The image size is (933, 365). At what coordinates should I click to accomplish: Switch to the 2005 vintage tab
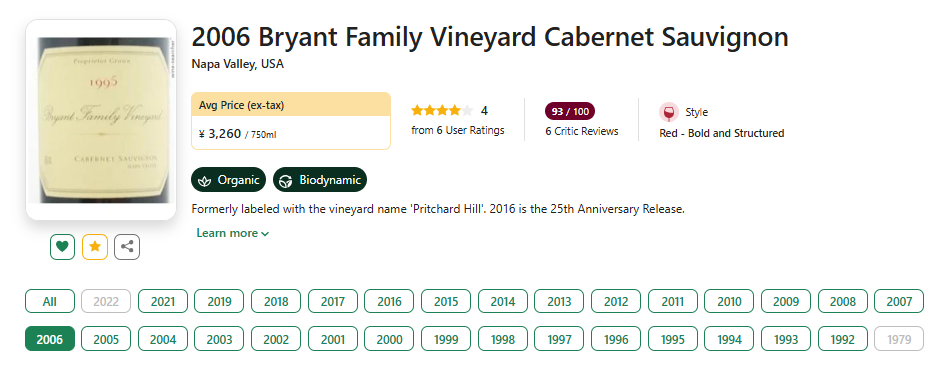tap(107, 339)
